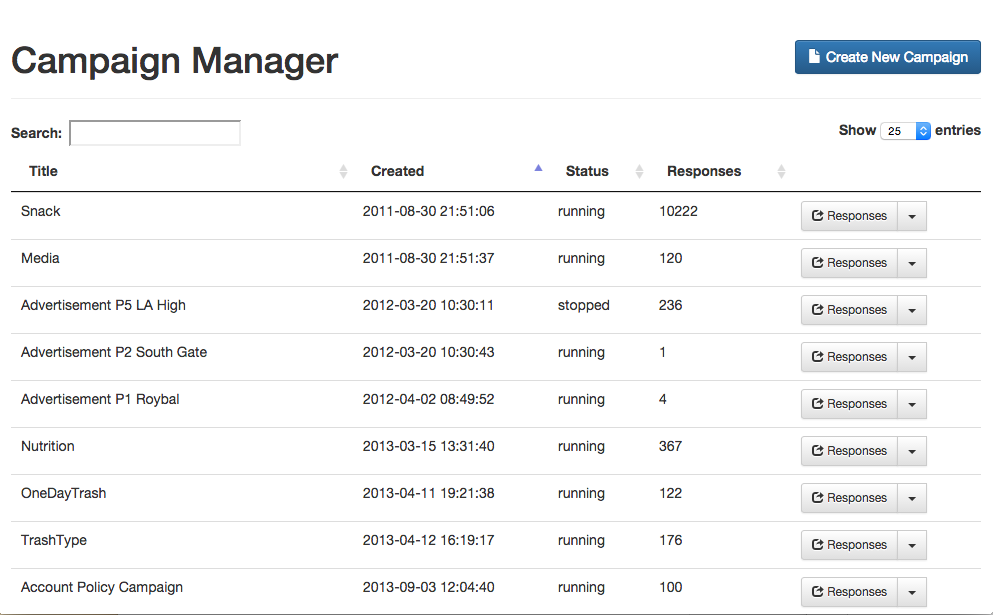
Task: Open the Show entries count dropdown
Action: click(x=906, y=131)
